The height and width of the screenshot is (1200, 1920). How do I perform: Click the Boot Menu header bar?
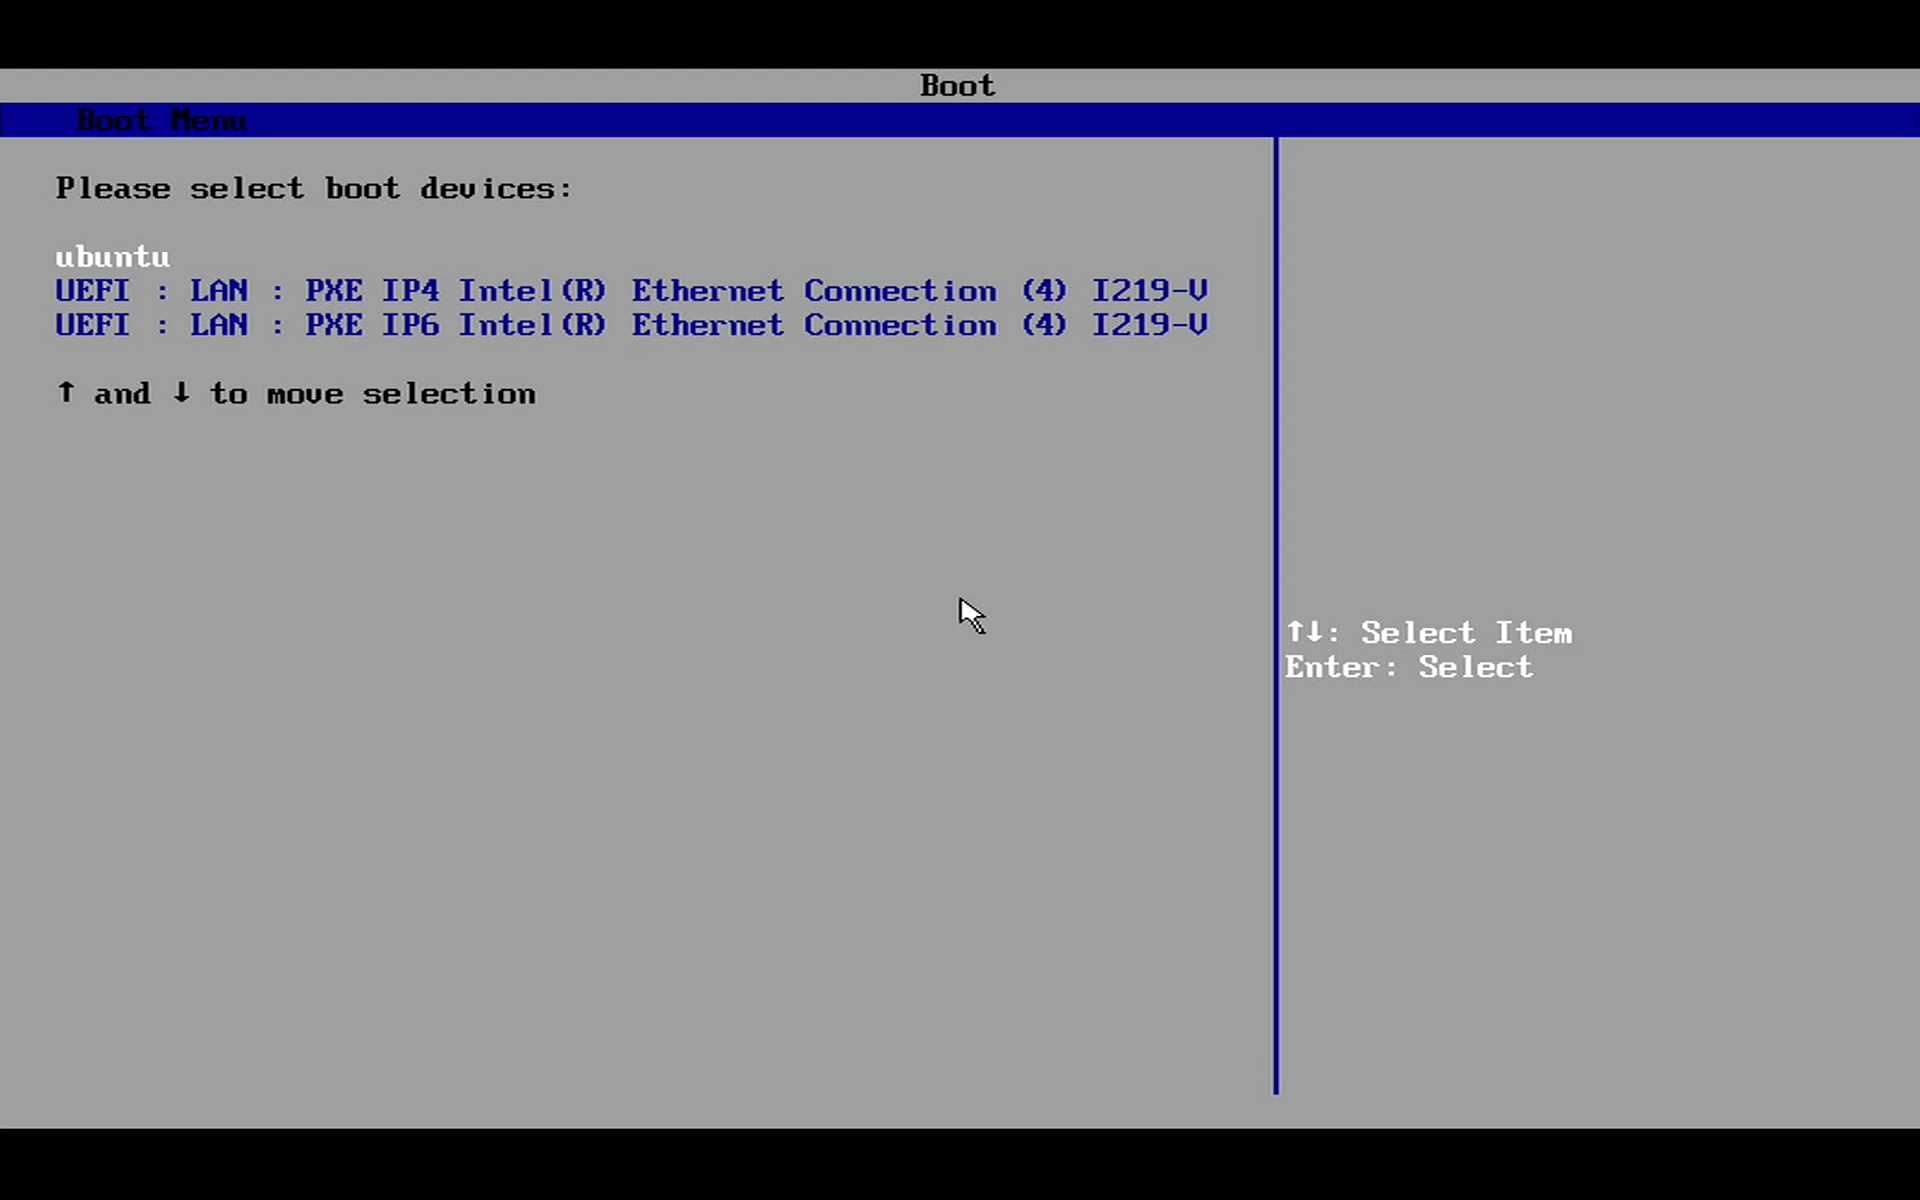(960, 120)
